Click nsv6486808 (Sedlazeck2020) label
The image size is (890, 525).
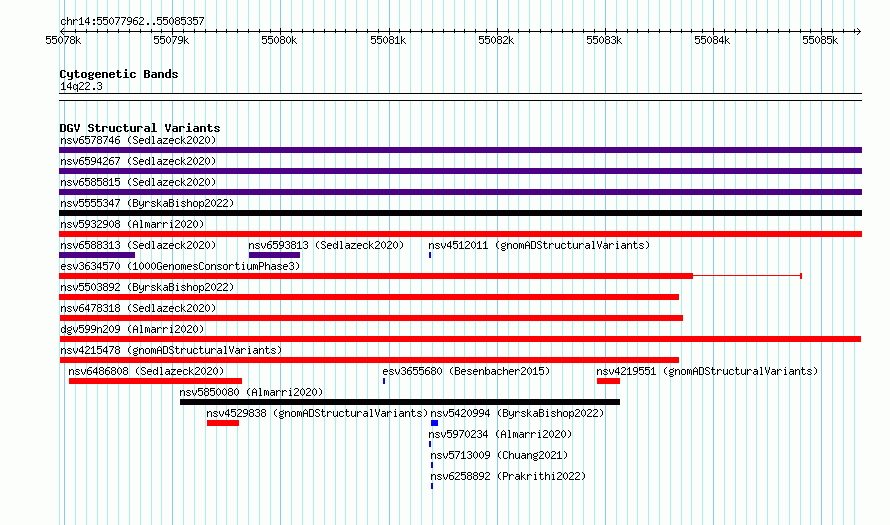(146, 371)
